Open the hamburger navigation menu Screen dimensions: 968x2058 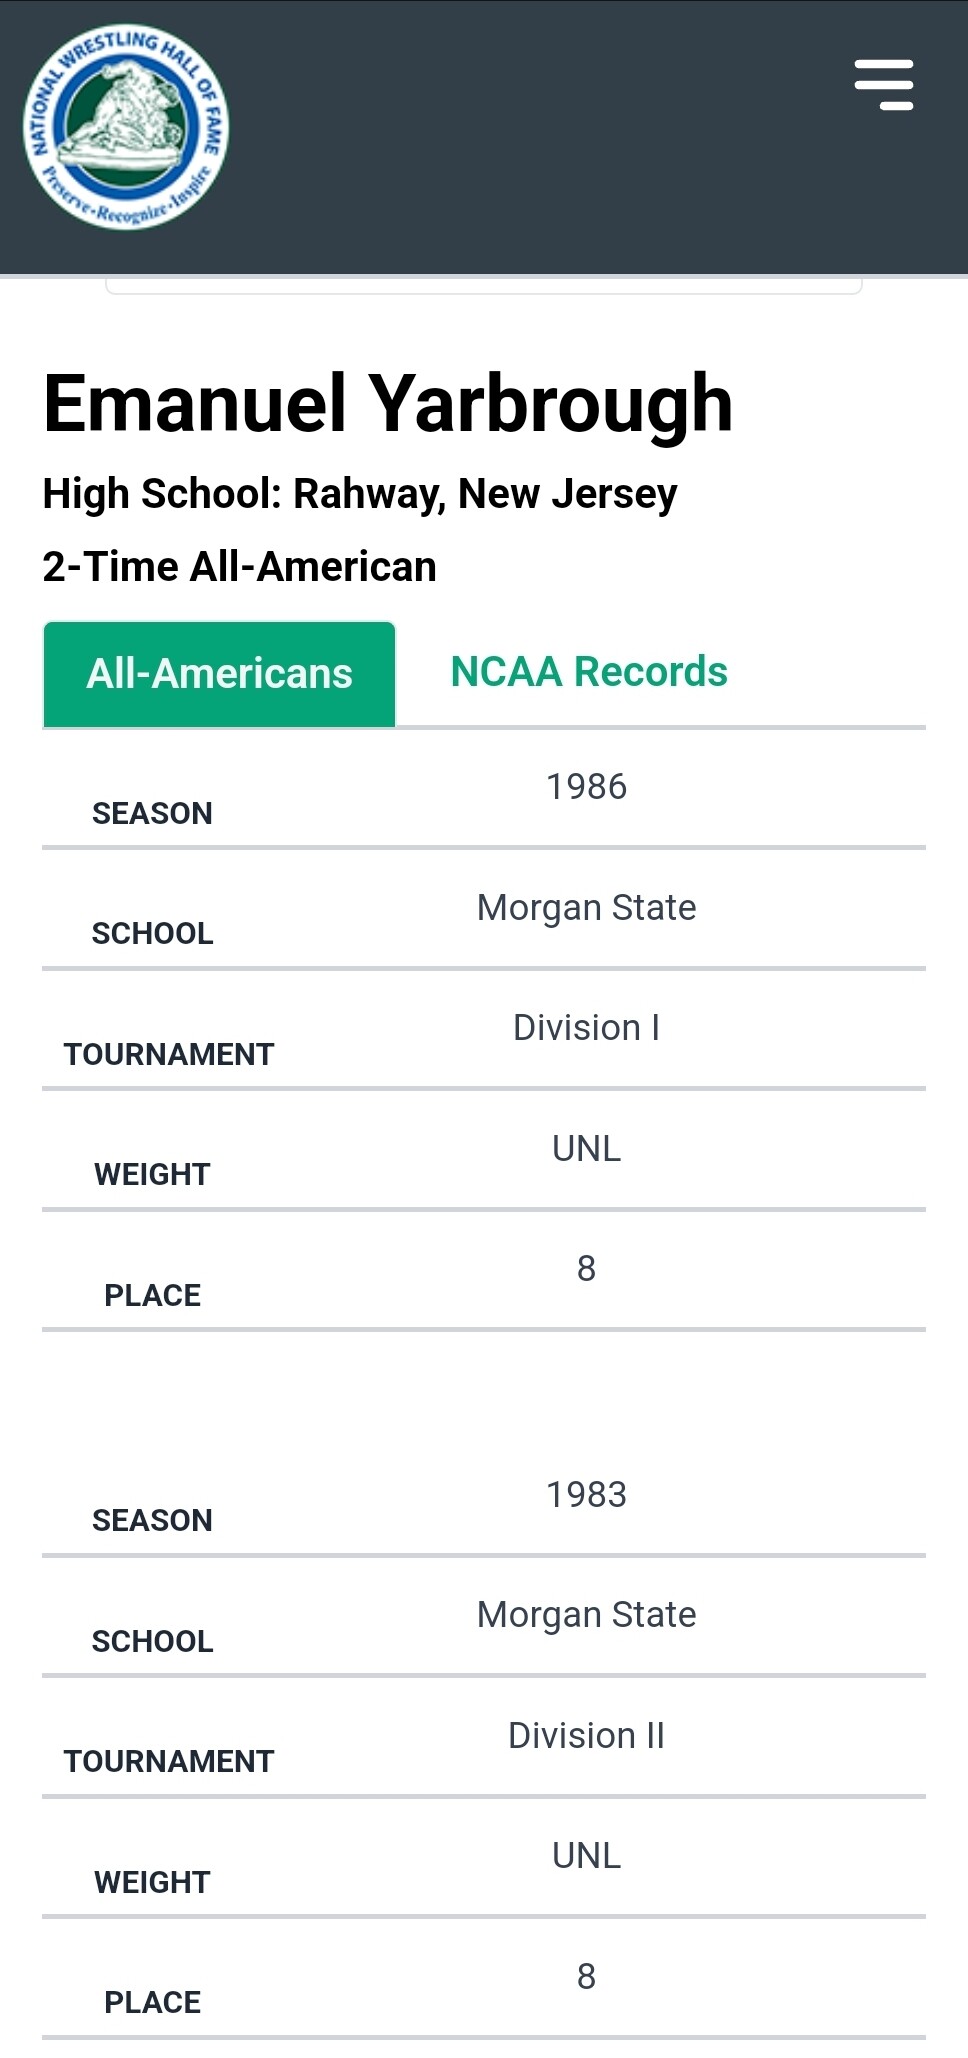[884, 84]
